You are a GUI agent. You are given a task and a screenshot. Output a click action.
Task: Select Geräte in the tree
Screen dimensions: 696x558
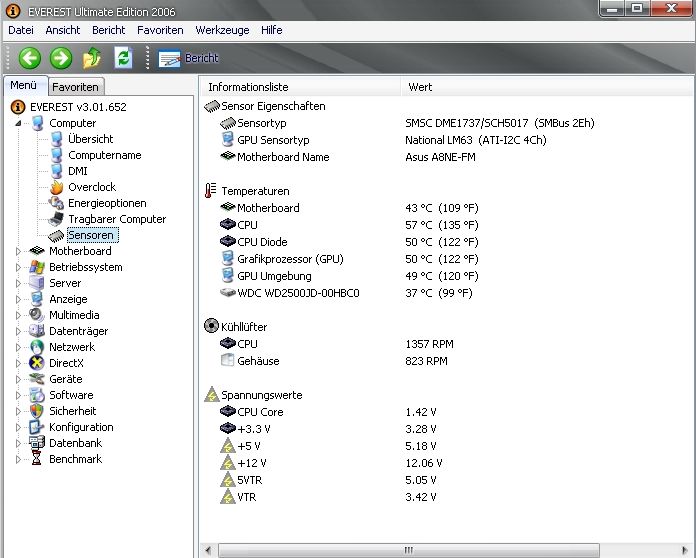[66, 379]
